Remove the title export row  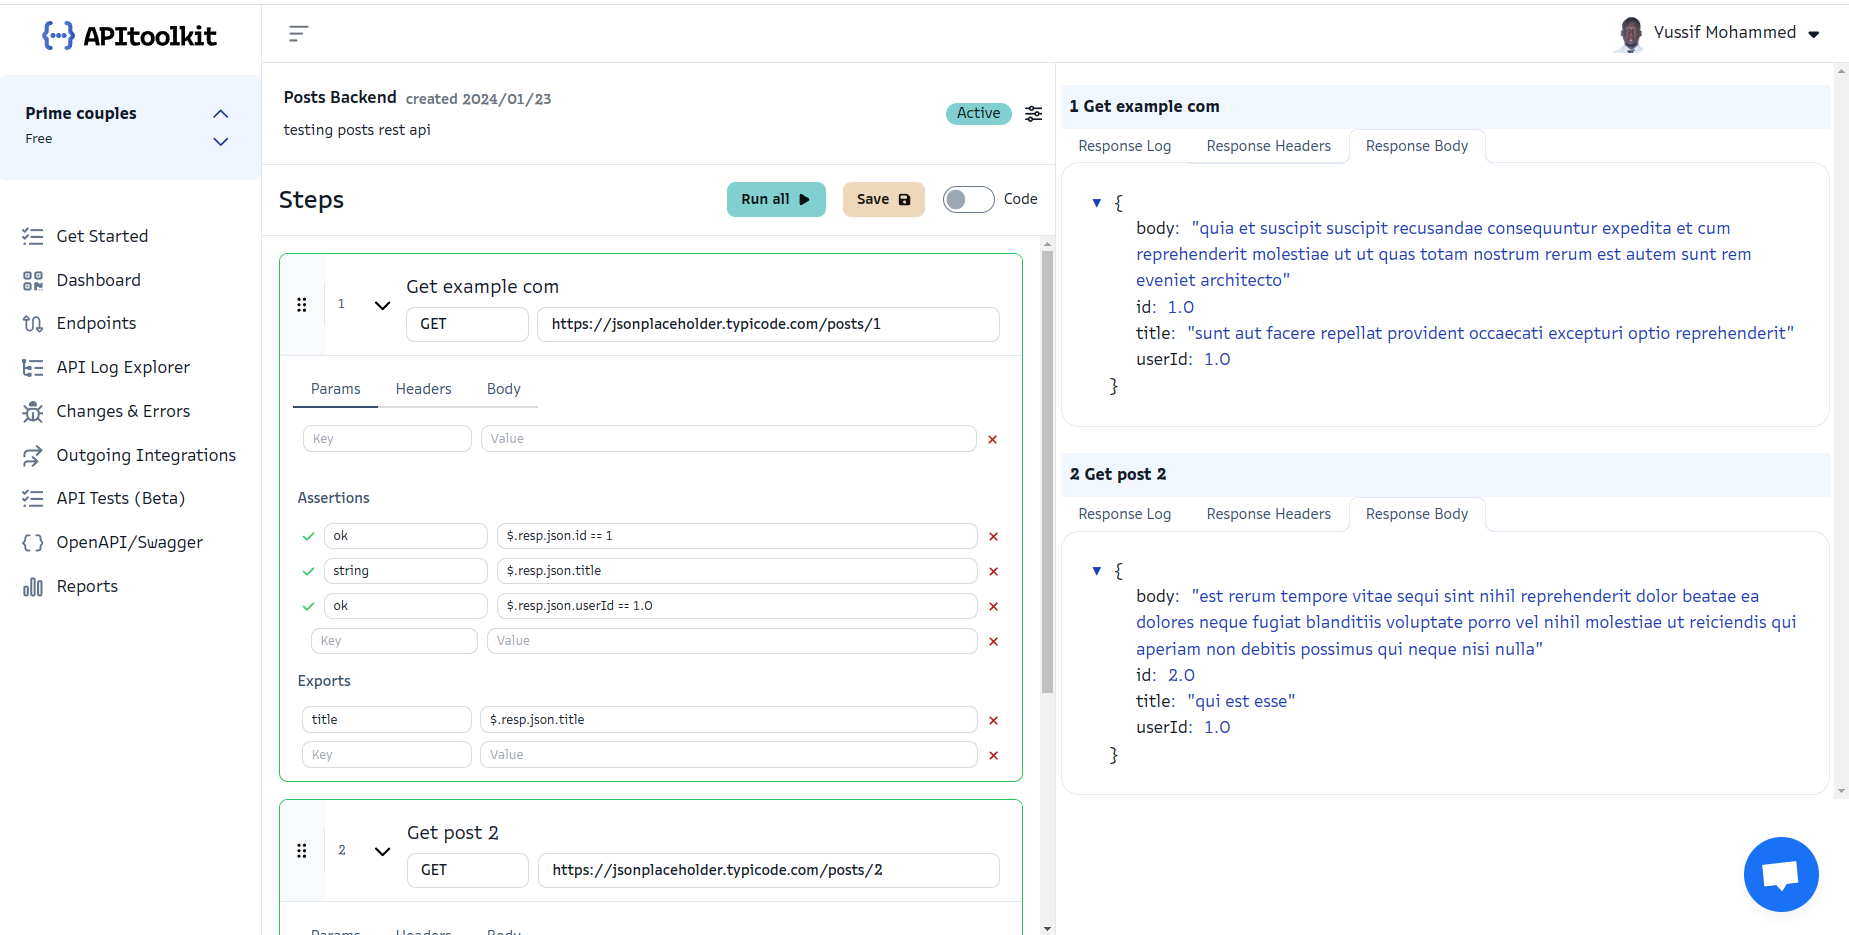coord(994,720)
